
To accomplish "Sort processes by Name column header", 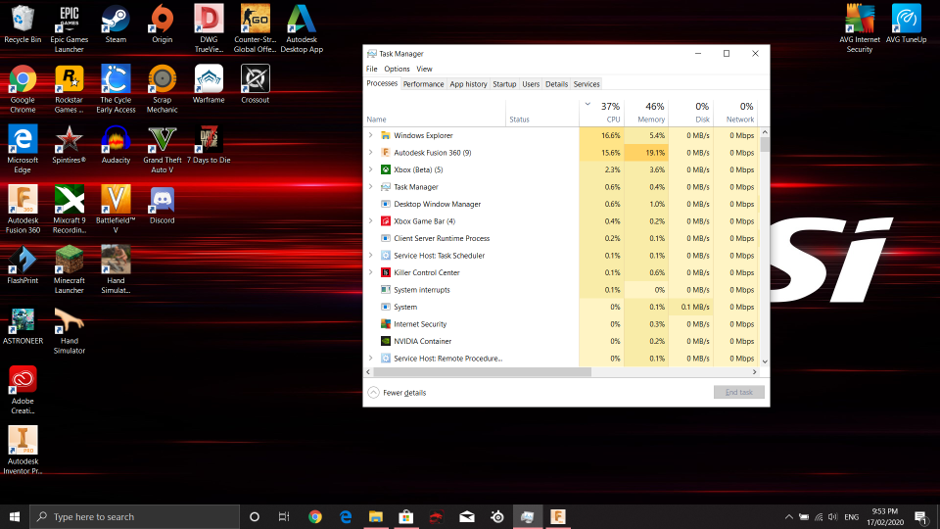I will pos(435,112).
